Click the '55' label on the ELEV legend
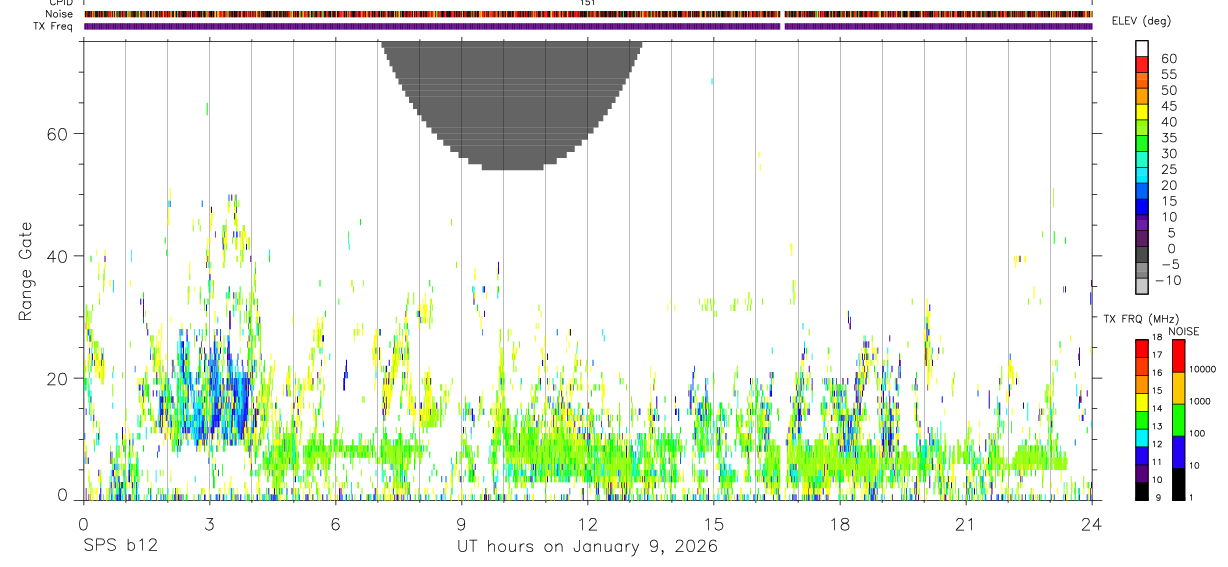1228x567 pixels. [1168, 75]
